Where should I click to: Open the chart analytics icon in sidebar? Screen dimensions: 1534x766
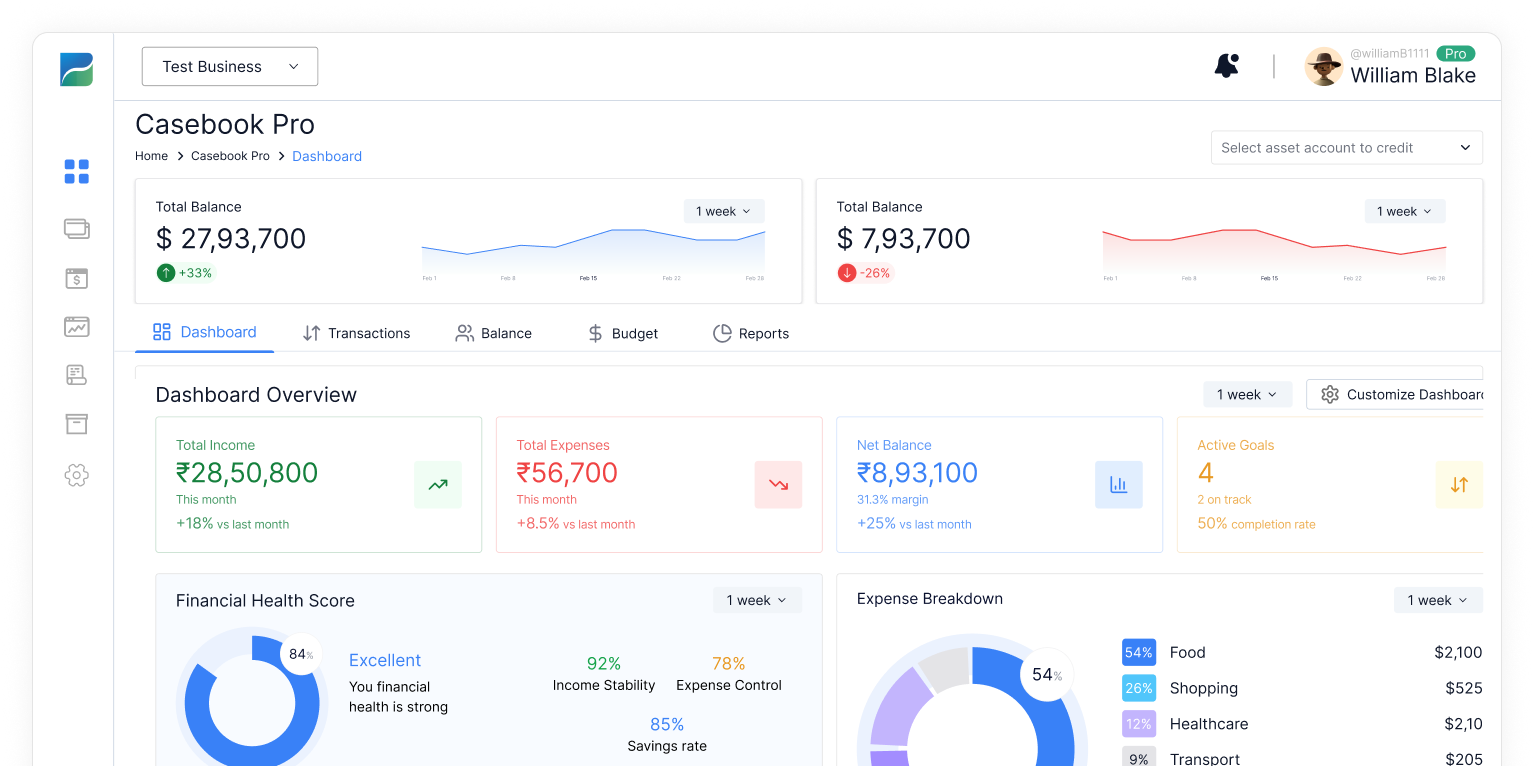coord(77,326)
